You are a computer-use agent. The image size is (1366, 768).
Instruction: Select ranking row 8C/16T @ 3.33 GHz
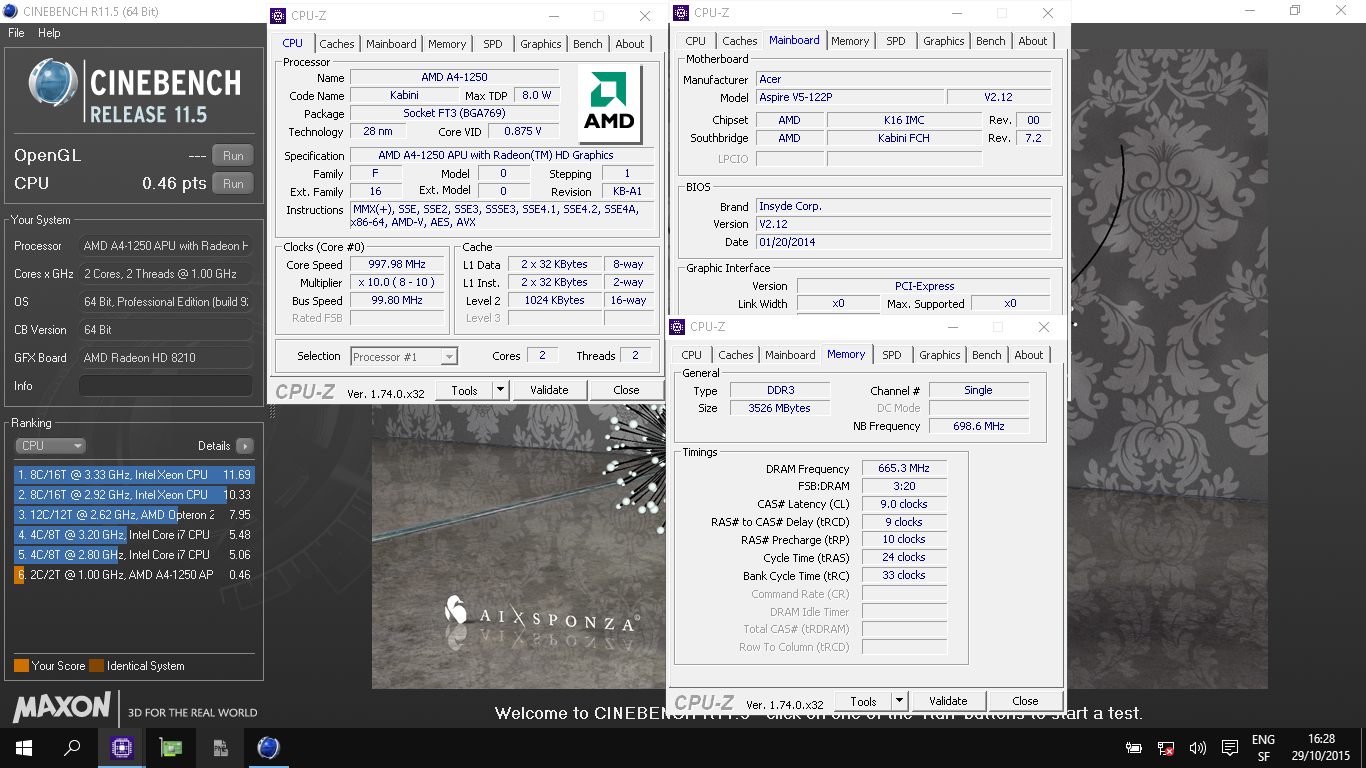point(135,475)
